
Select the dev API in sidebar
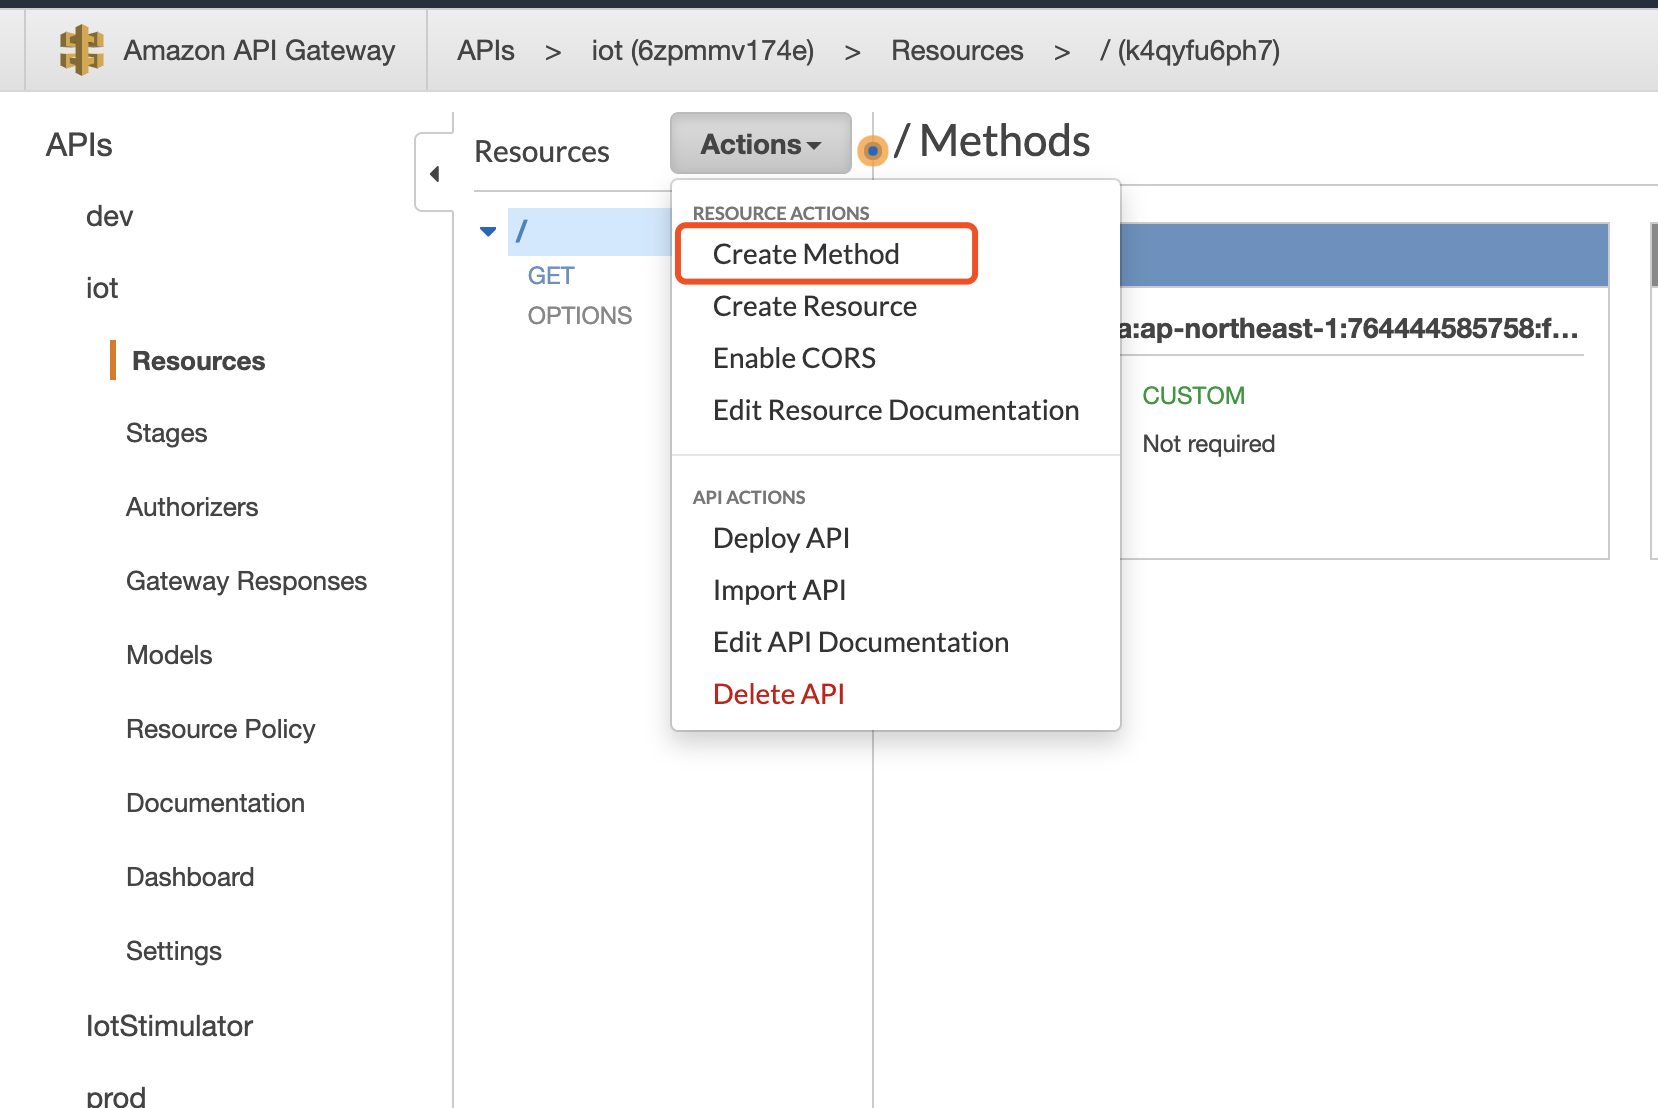[x=110, y=216]
